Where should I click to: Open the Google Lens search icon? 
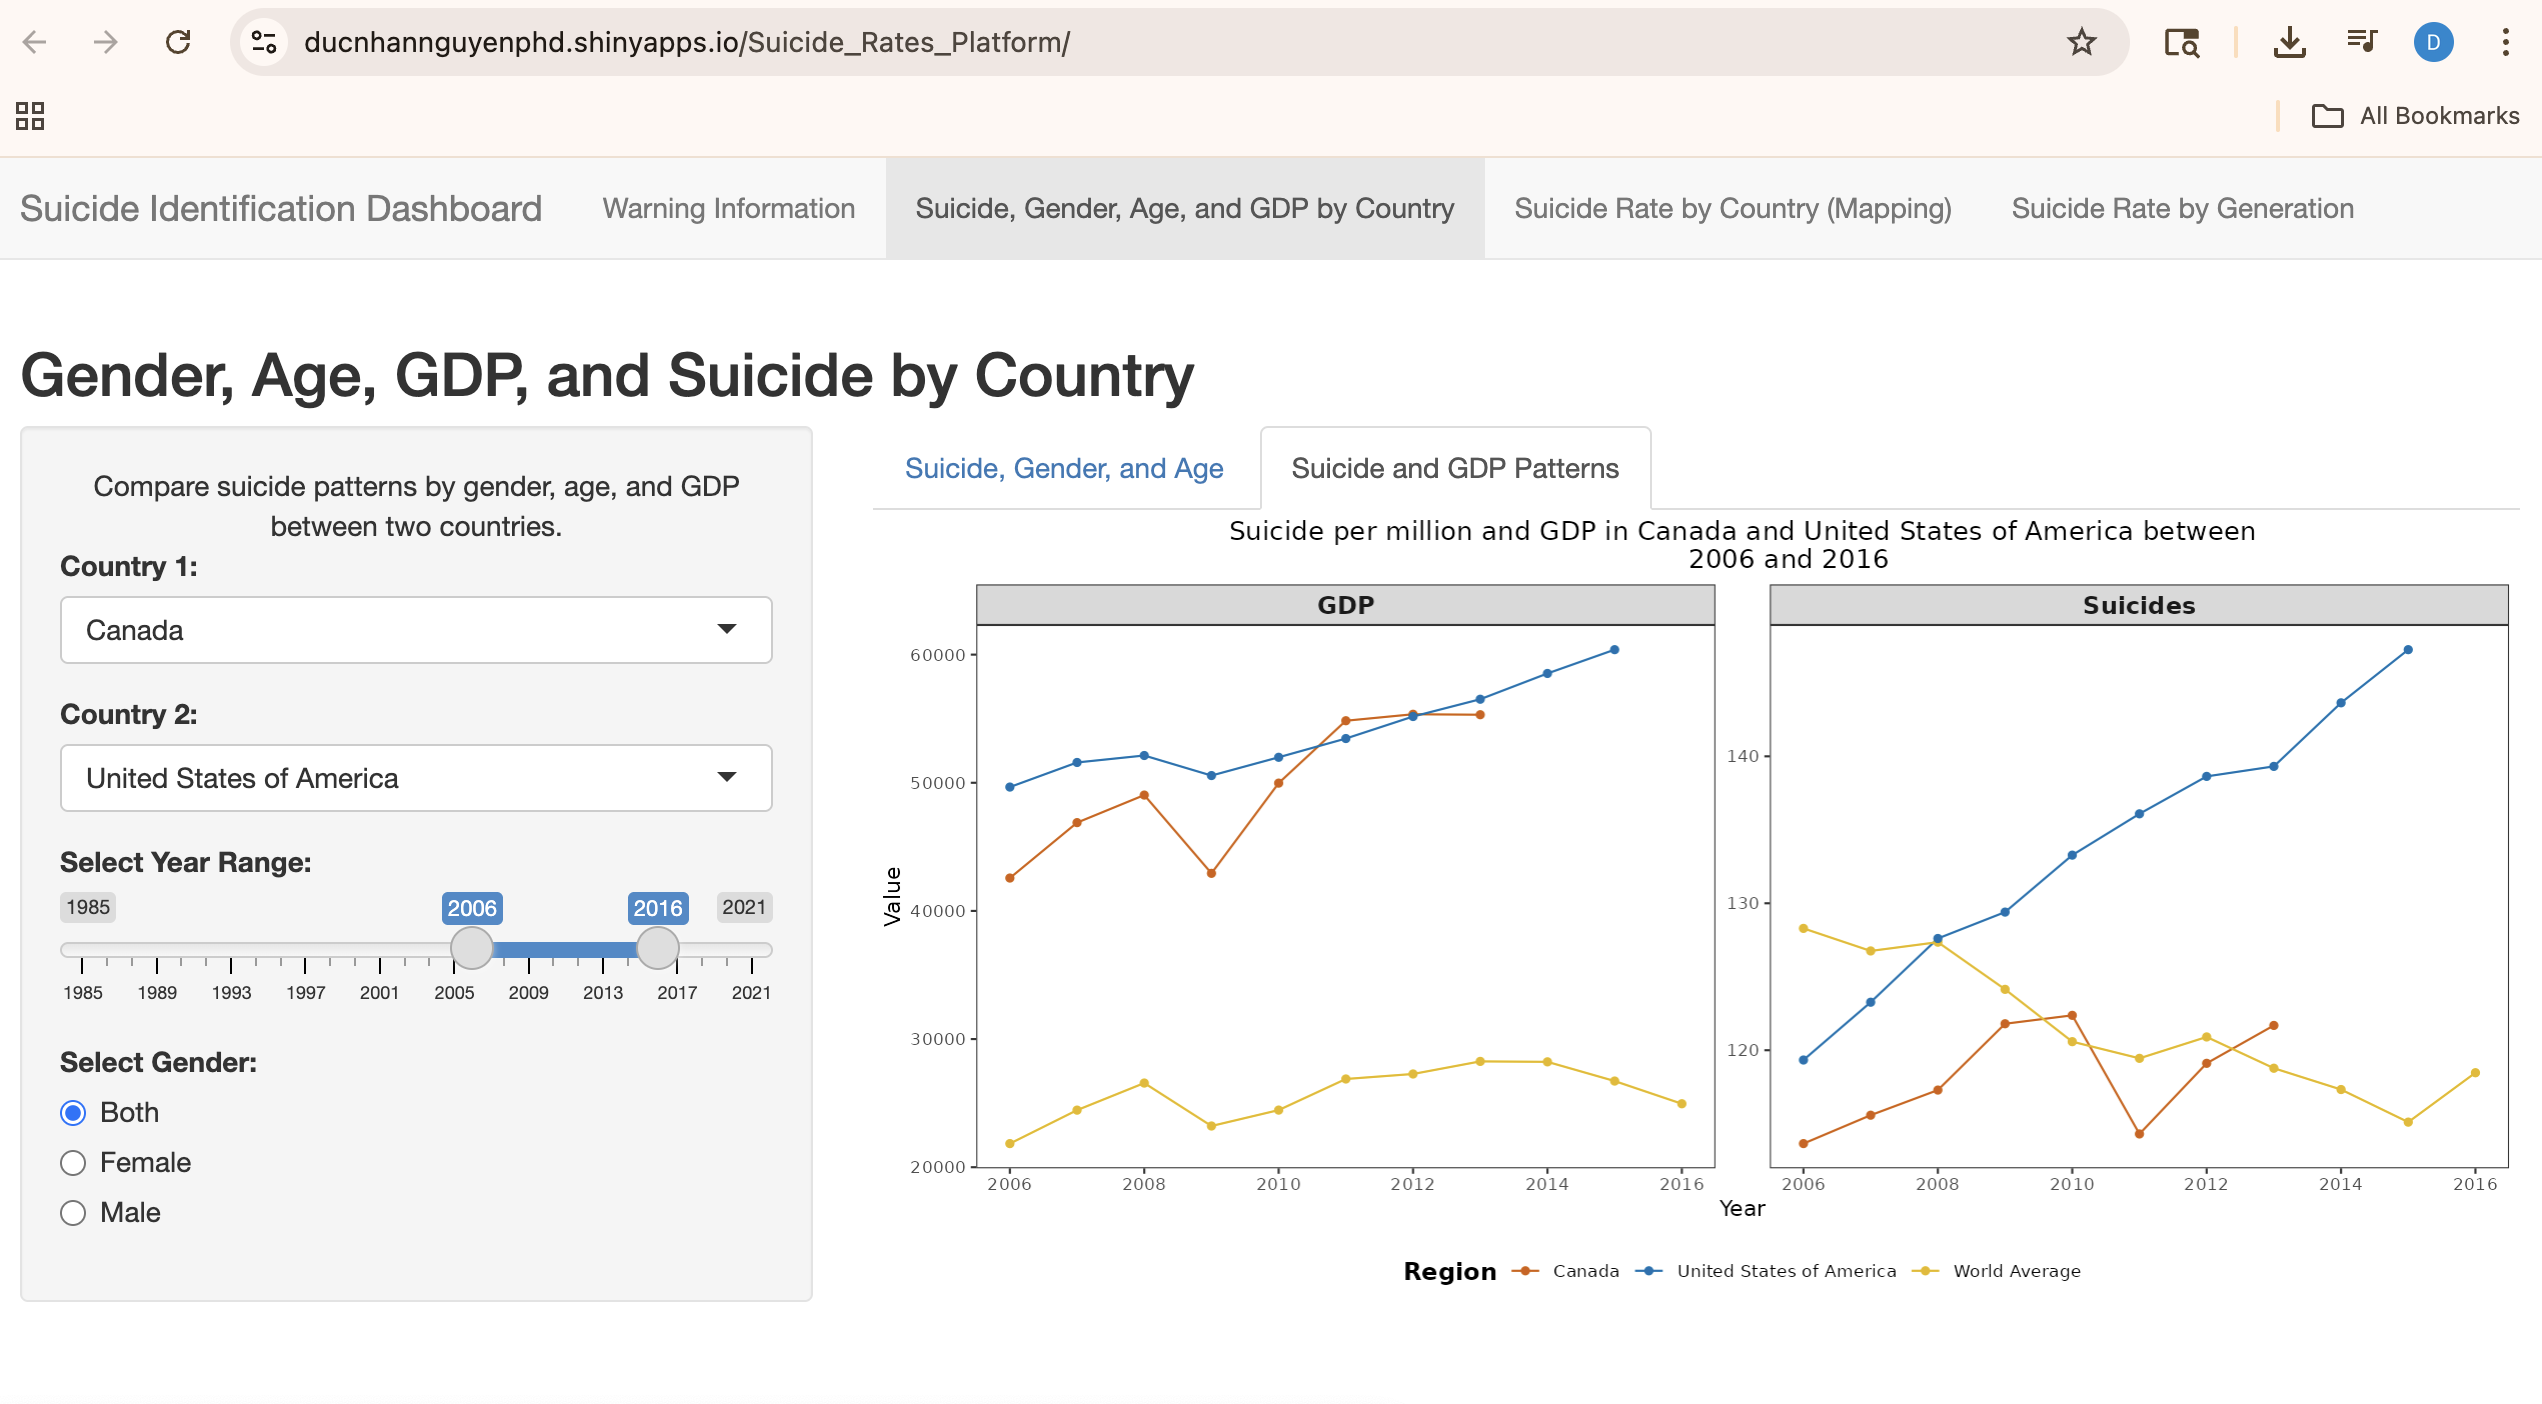pos(2181,42)
